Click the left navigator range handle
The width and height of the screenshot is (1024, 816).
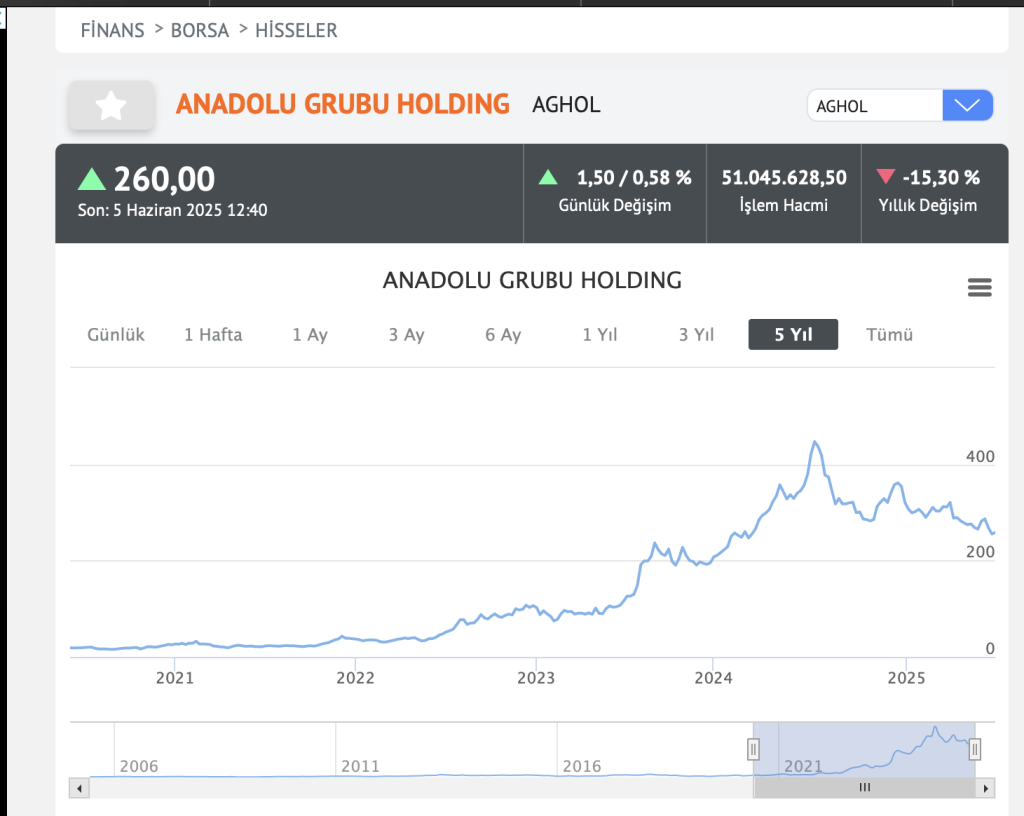[x=754, y=749]
